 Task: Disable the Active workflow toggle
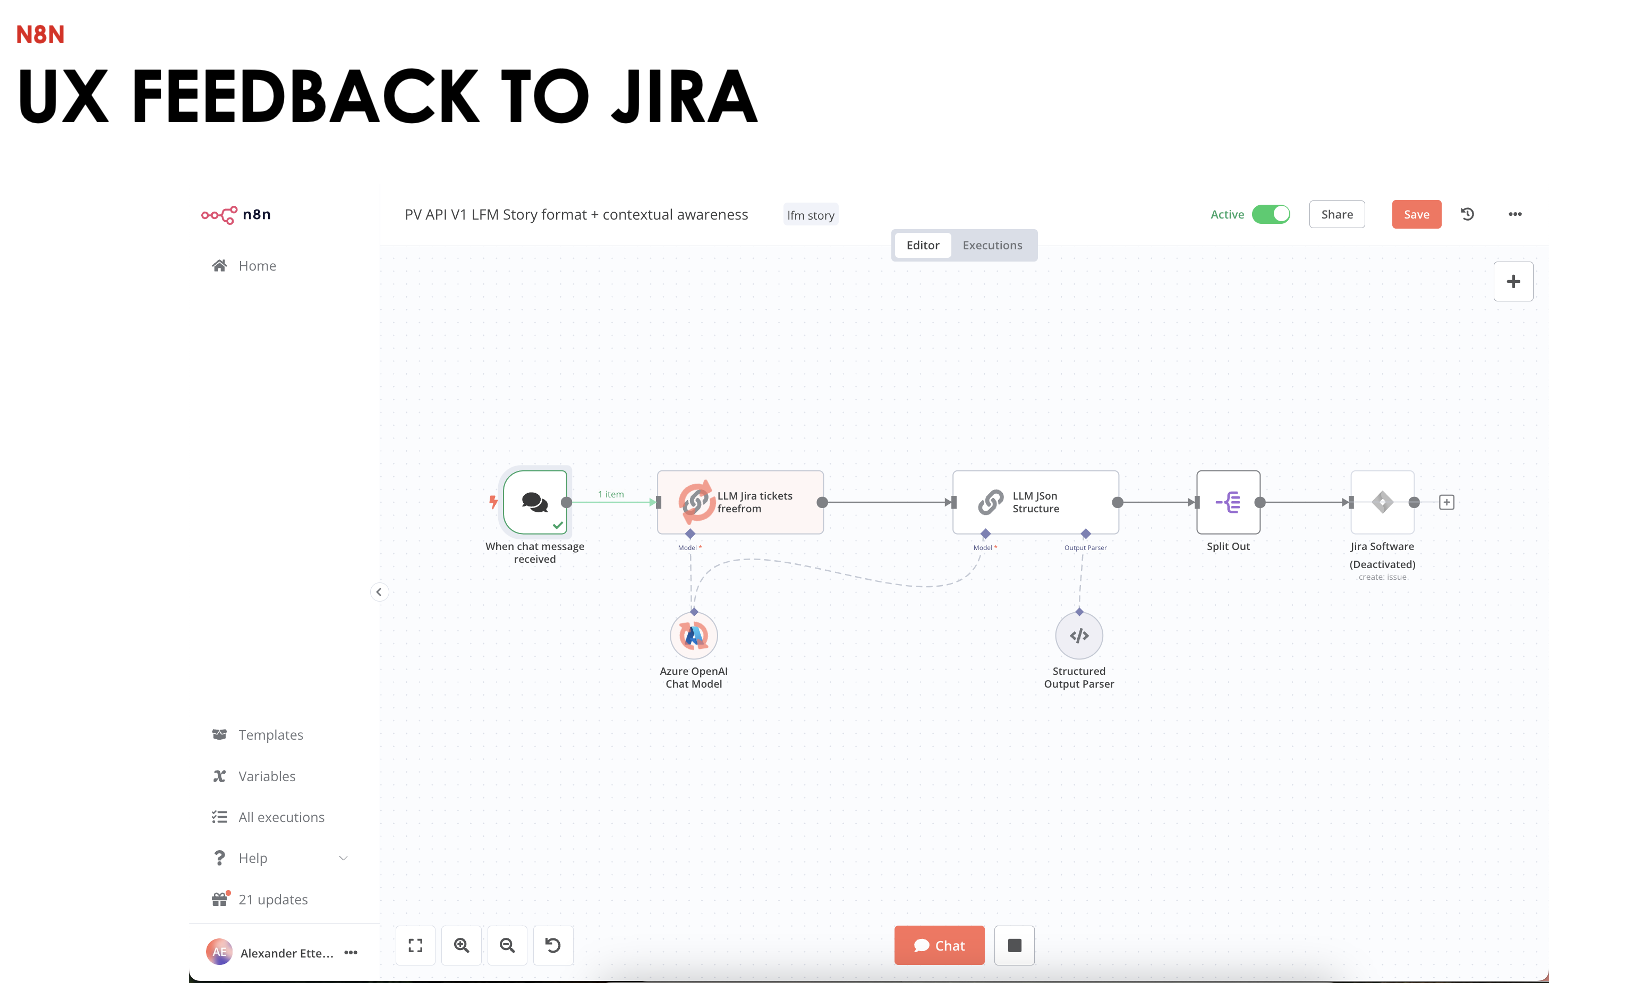tap(1271, 214)
